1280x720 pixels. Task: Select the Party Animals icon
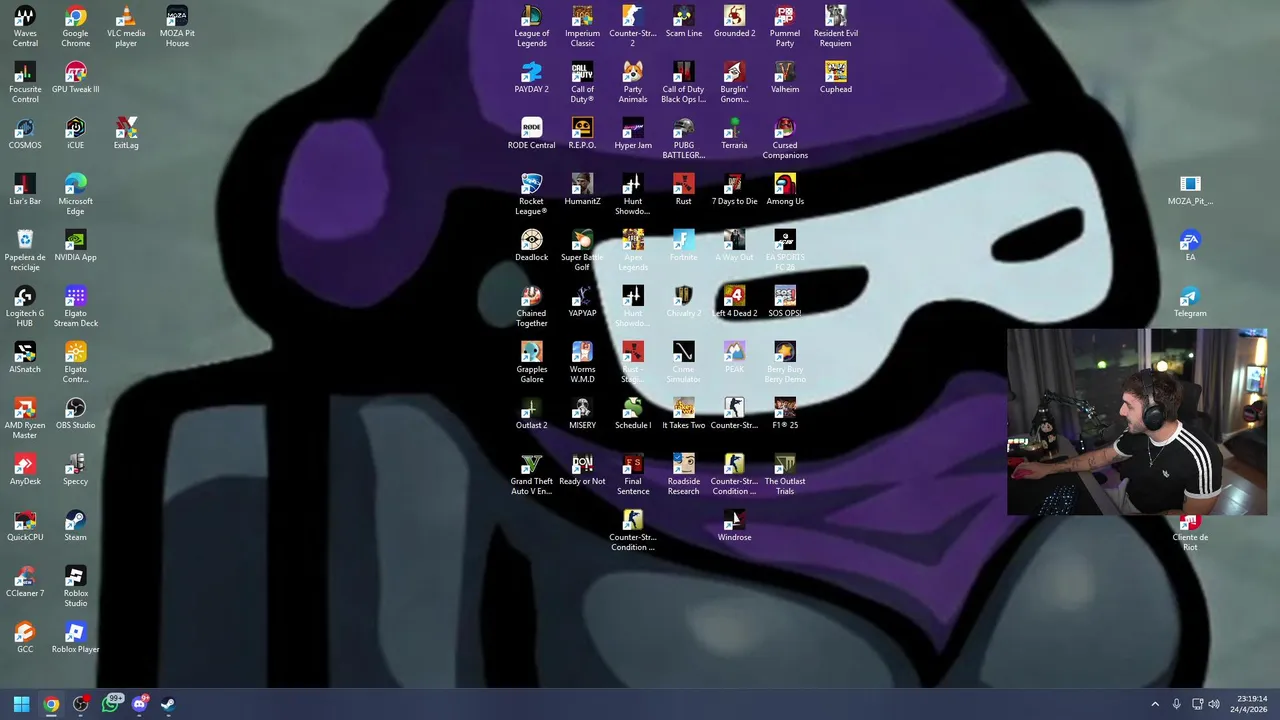click(x=633, y=82)
